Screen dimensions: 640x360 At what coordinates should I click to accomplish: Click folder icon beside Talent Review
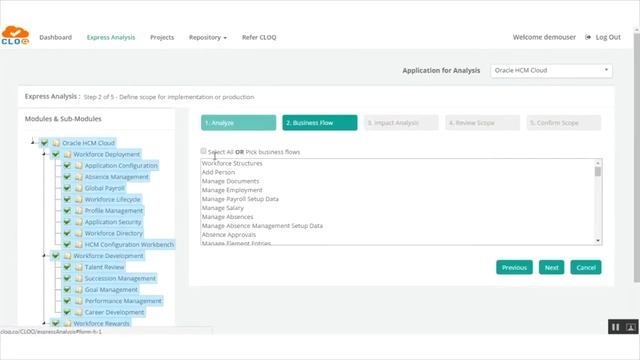pyautogui.click(x=79, y=267)
